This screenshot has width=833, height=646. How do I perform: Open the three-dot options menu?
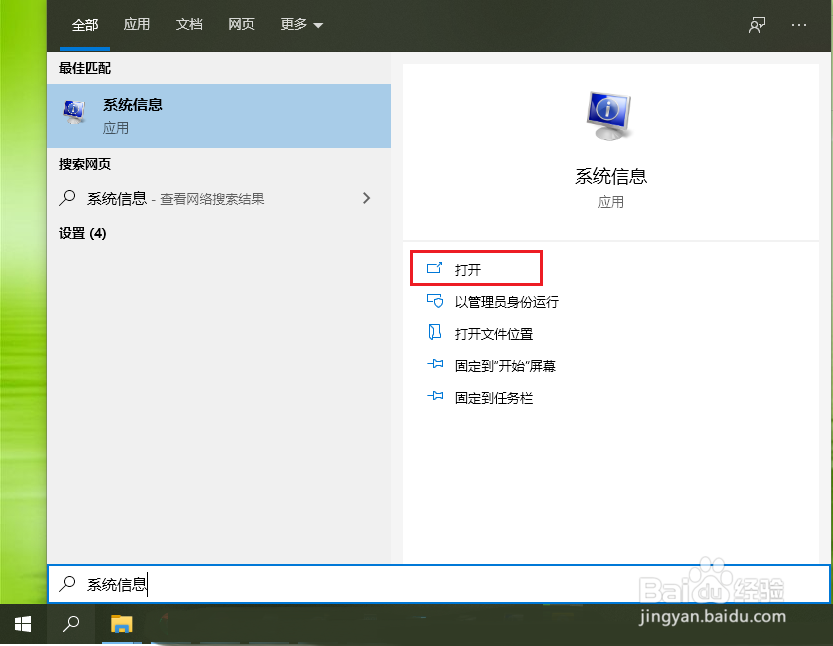pos(798,24)
